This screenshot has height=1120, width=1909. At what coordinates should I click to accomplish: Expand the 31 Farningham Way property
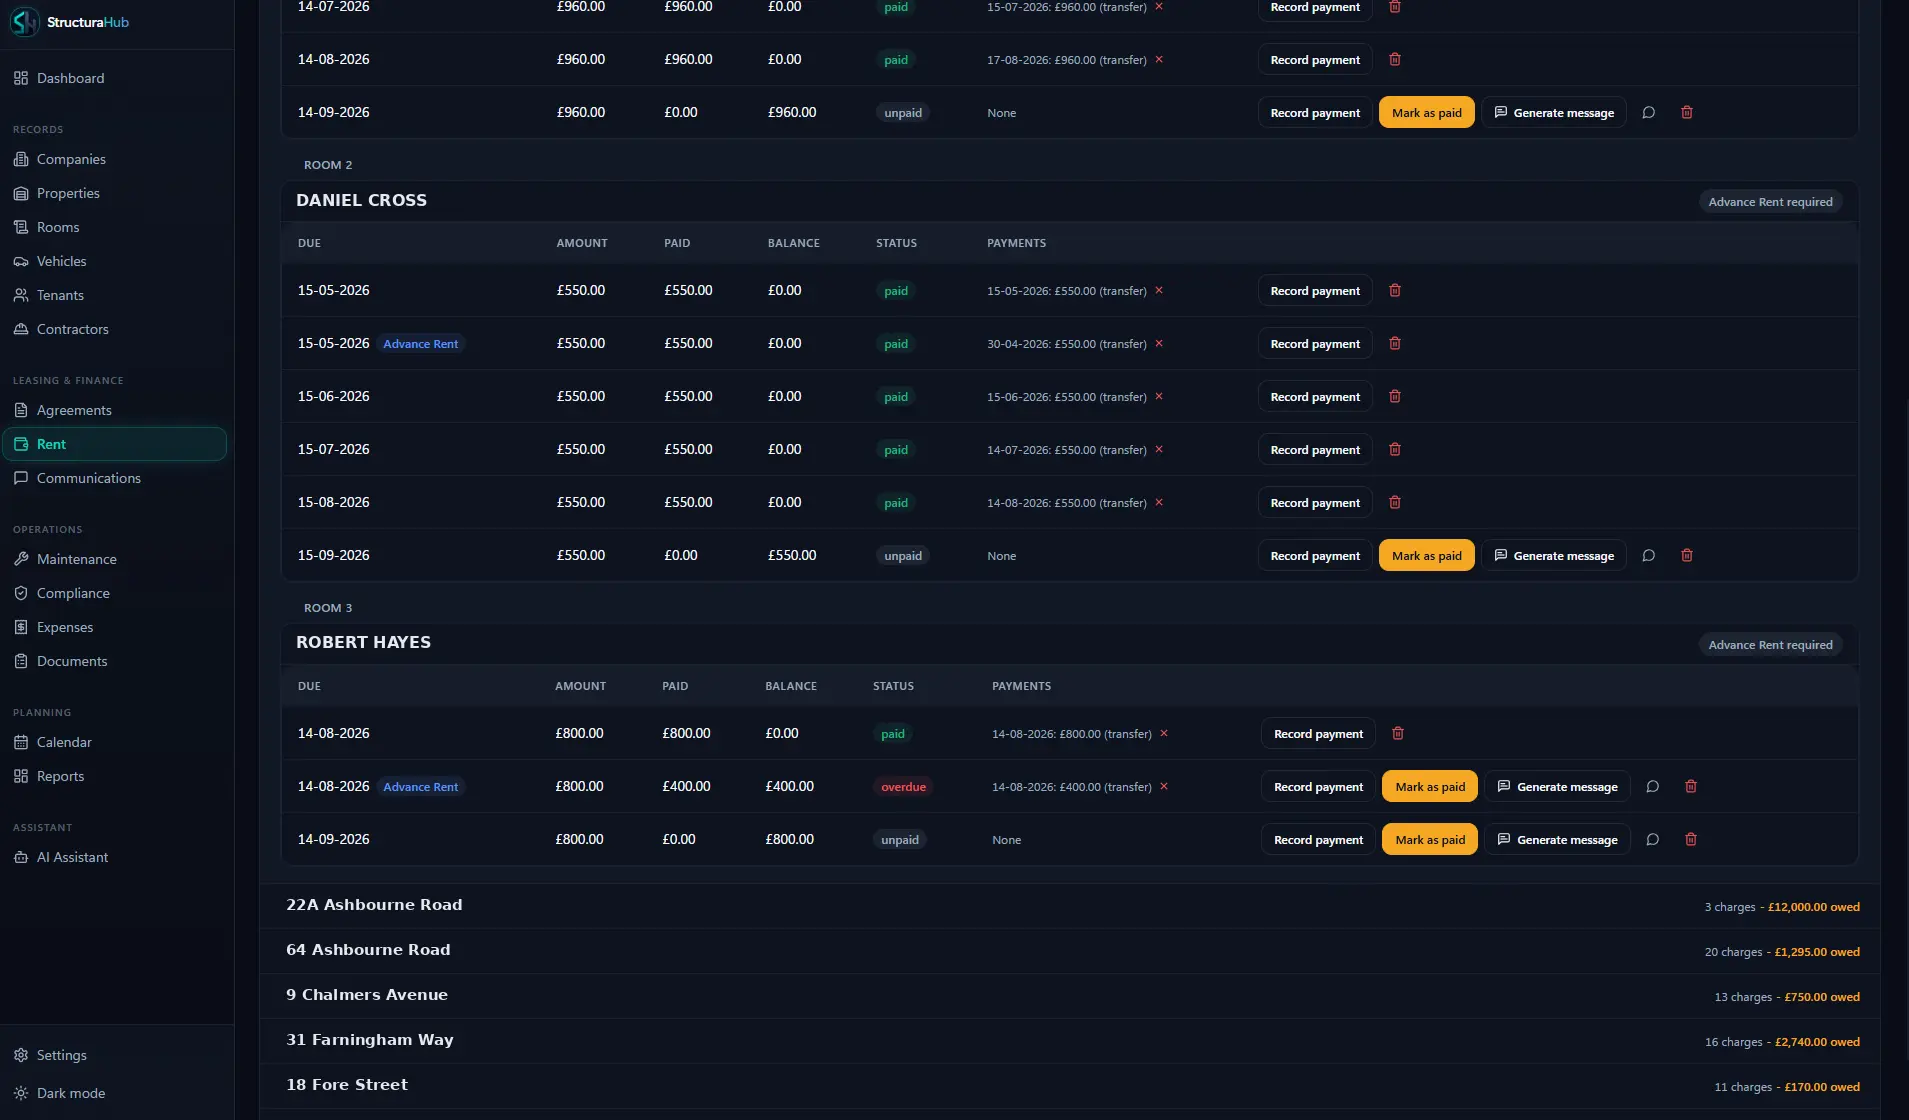pyautogui.click(x=1070, y=1040)
